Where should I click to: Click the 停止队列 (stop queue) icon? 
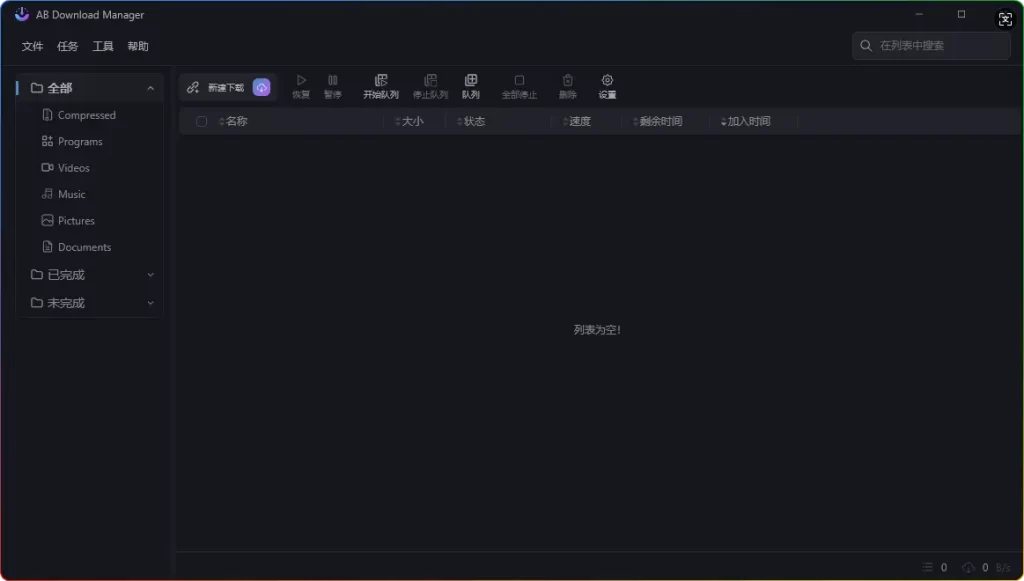[430, 85]
